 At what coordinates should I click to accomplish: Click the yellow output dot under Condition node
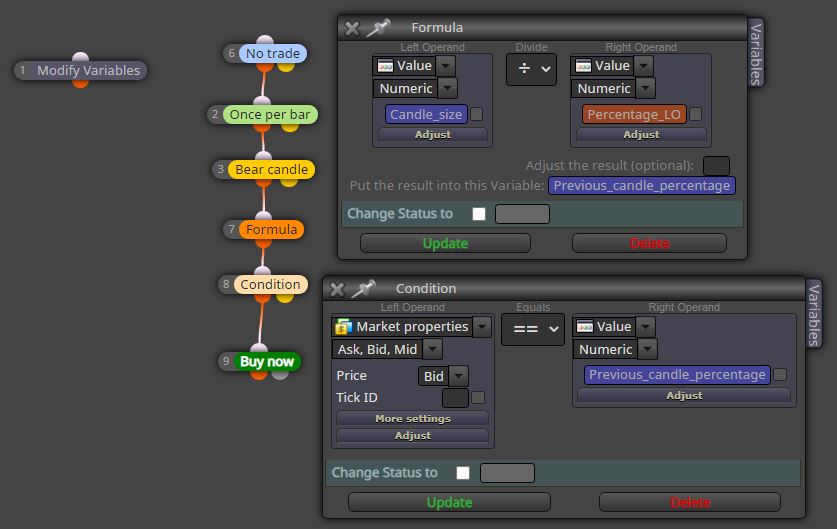coord(285,297)
